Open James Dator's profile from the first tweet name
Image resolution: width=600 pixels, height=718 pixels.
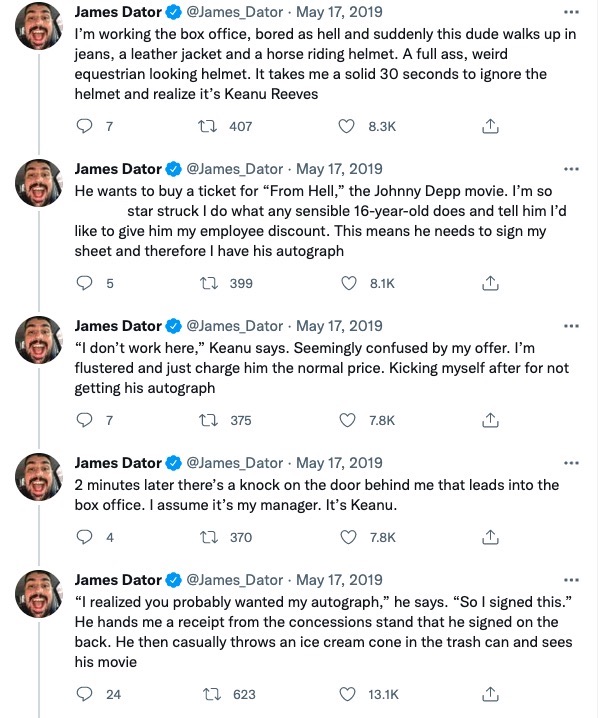118,12
